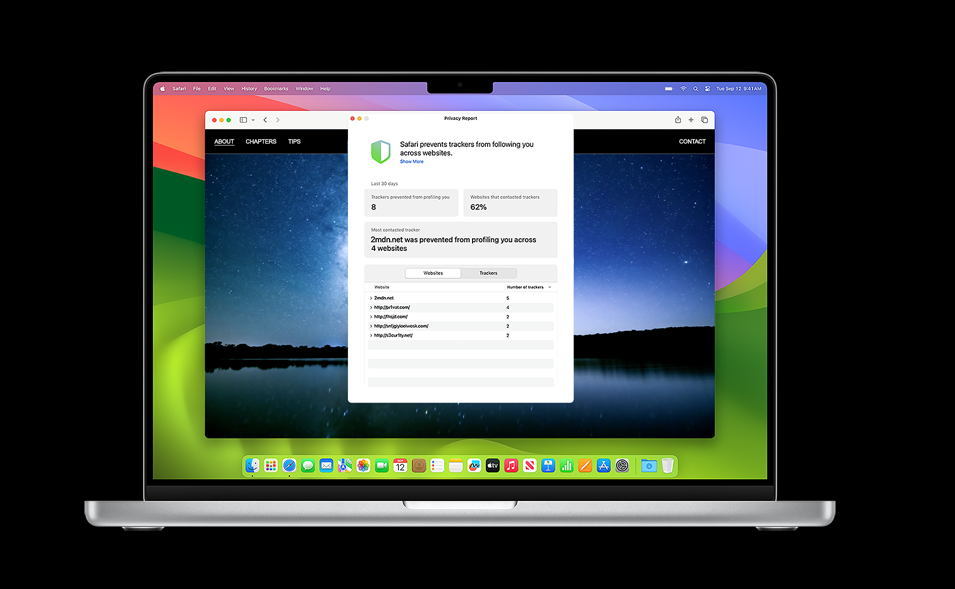Screen dimensions: 955x589
Task: Click the Show More link
Action: [x=412, y=161]
